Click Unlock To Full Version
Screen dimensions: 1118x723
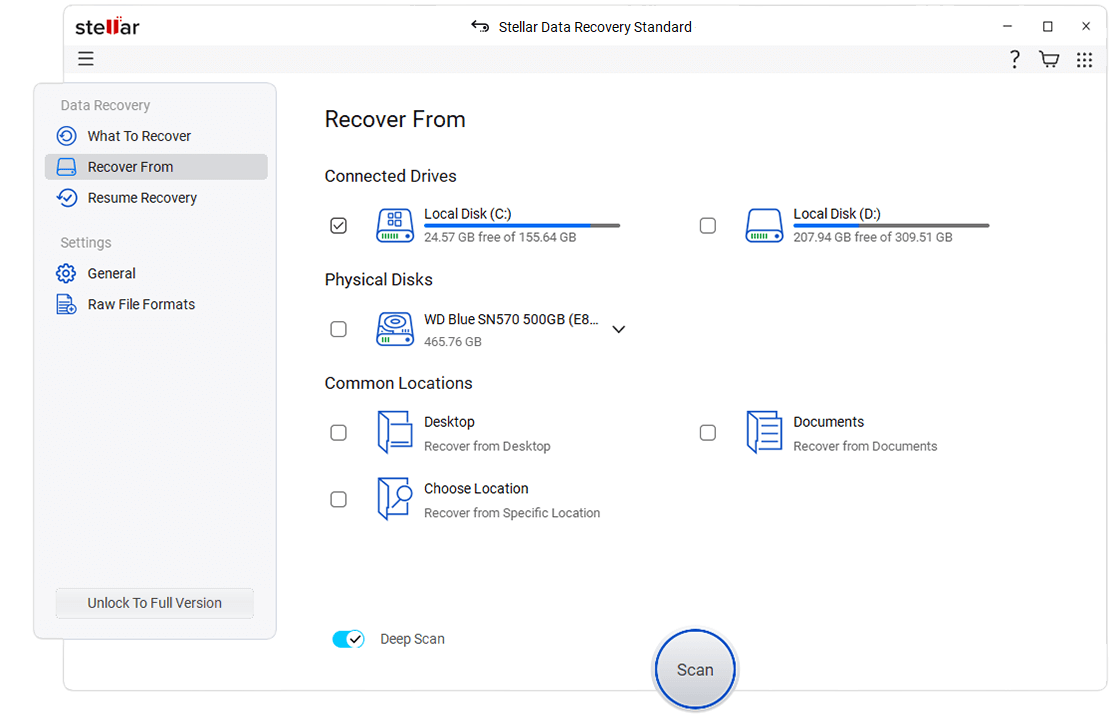point(154,603)
